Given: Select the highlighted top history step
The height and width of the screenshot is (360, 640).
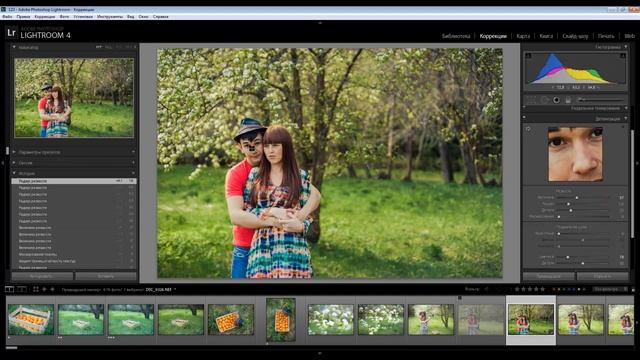Looking at the screenshot, I should pyautogui.click(x=74, y=180).
